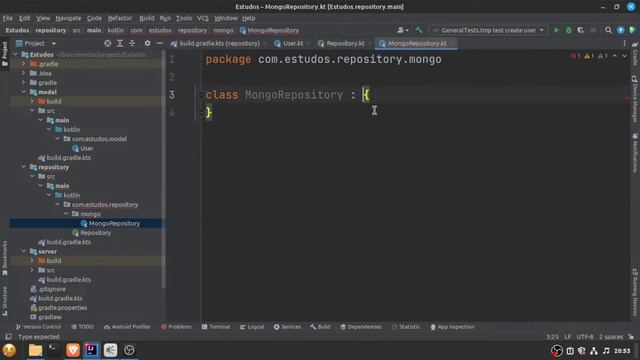This screenshot has height=360, width=640.
Task: Expand all icon in Project panel header
Action: click(x=120, y=43)
